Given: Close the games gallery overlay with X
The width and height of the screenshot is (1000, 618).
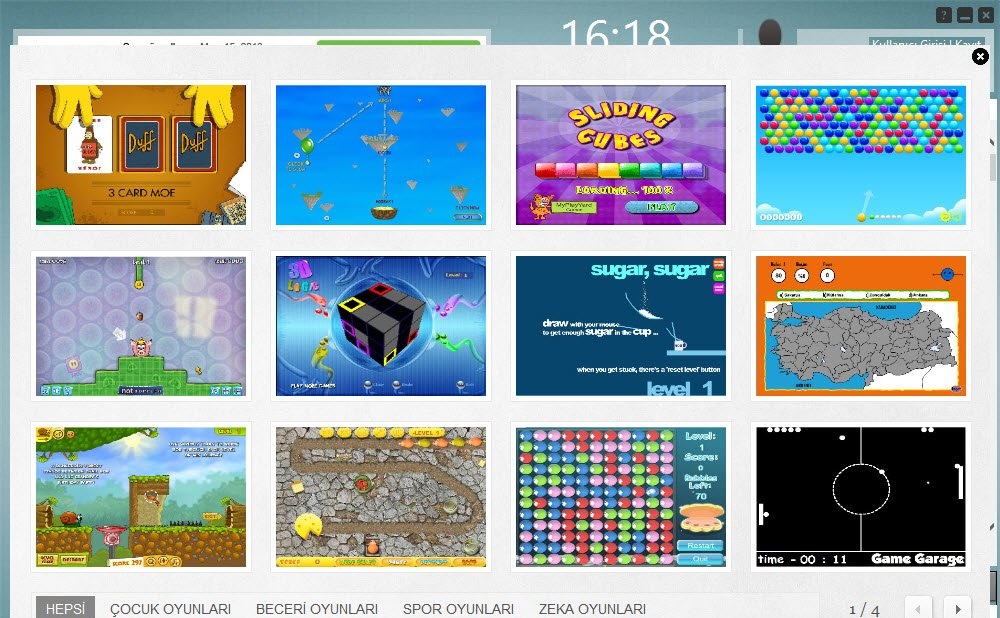Looking at the screenshot, I should click(980, 57).
